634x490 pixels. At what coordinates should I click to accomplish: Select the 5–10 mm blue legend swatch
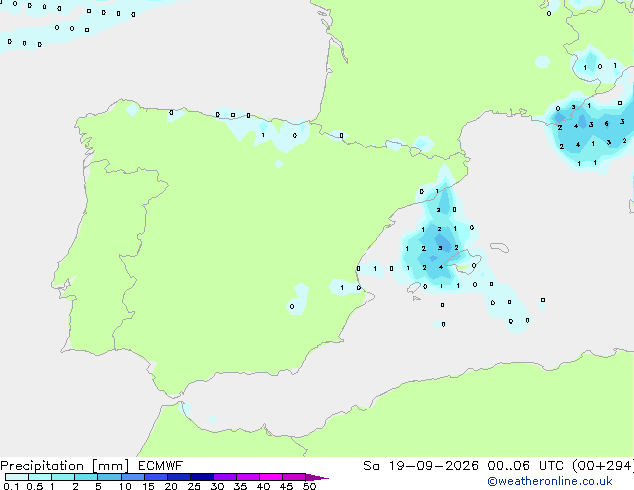pos(109,477)
